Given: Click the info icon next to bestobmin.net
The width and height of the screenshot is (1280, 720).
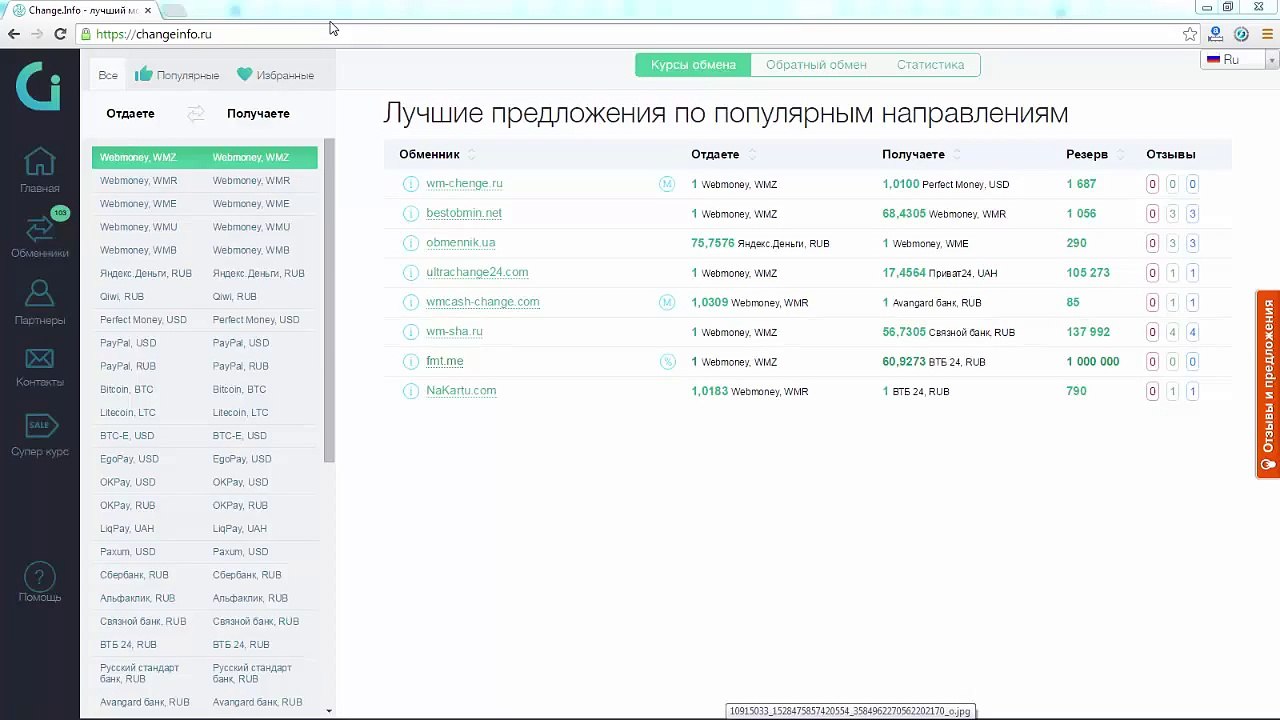Looking at the screenshot, I should [410, 214].
